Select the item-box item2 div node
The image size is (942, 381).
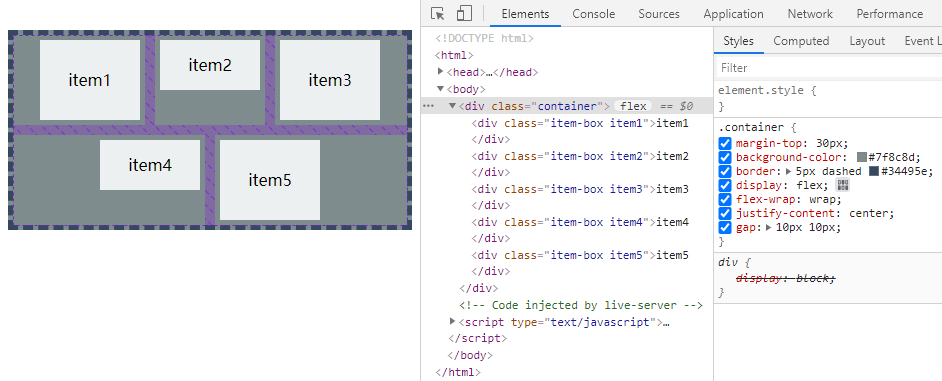pyautogui.click(x=580, y=156)
